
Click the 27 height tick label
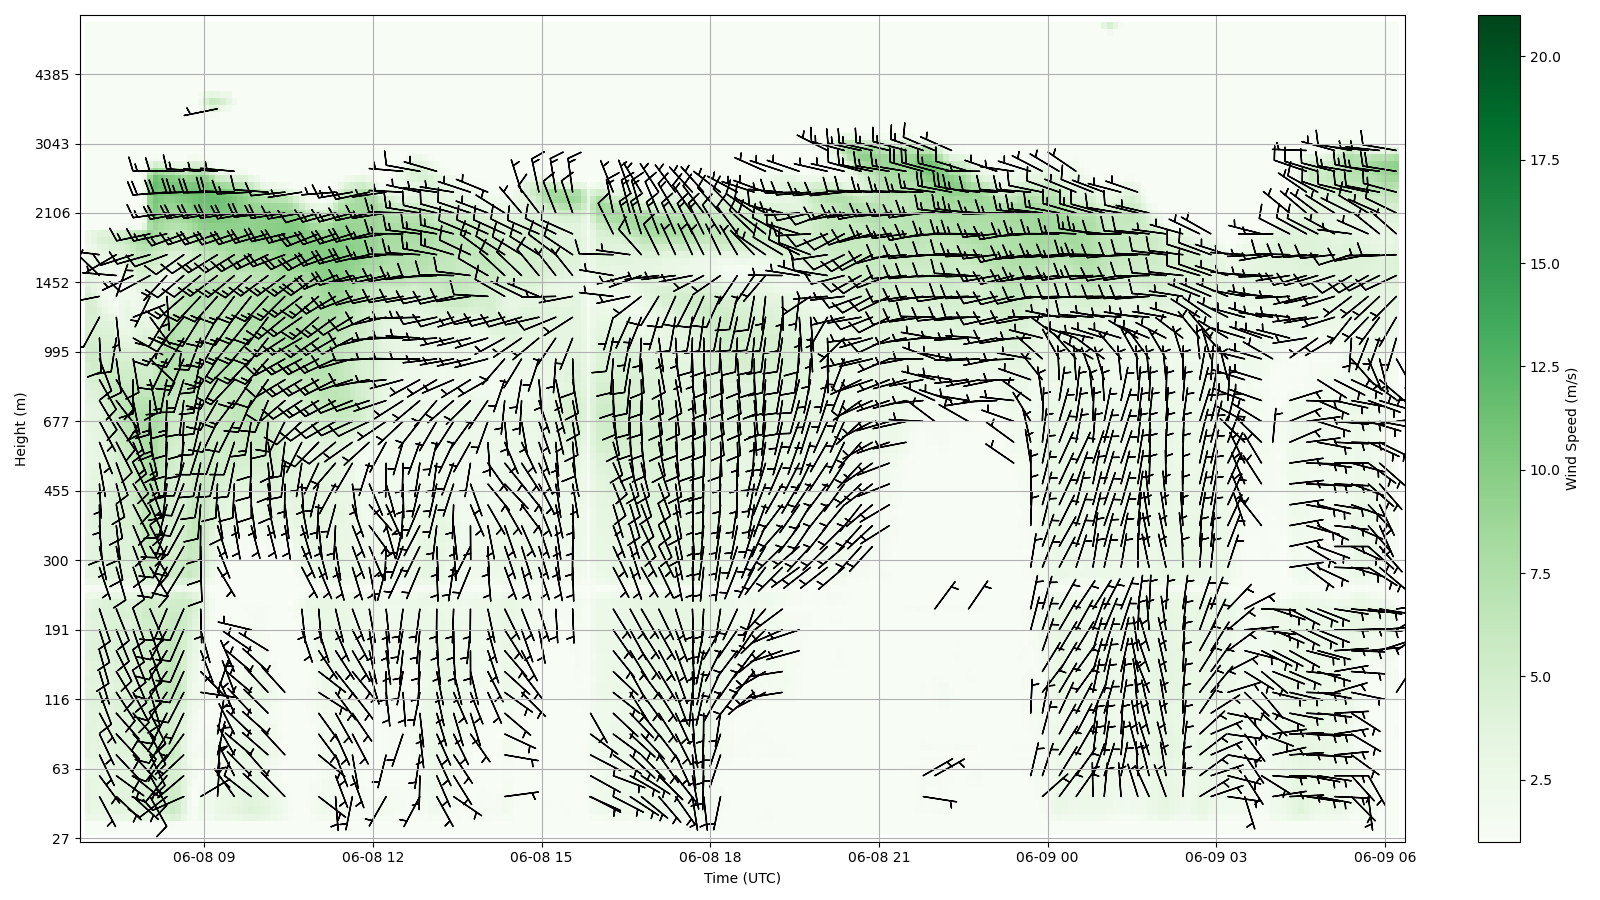point(59,839)
